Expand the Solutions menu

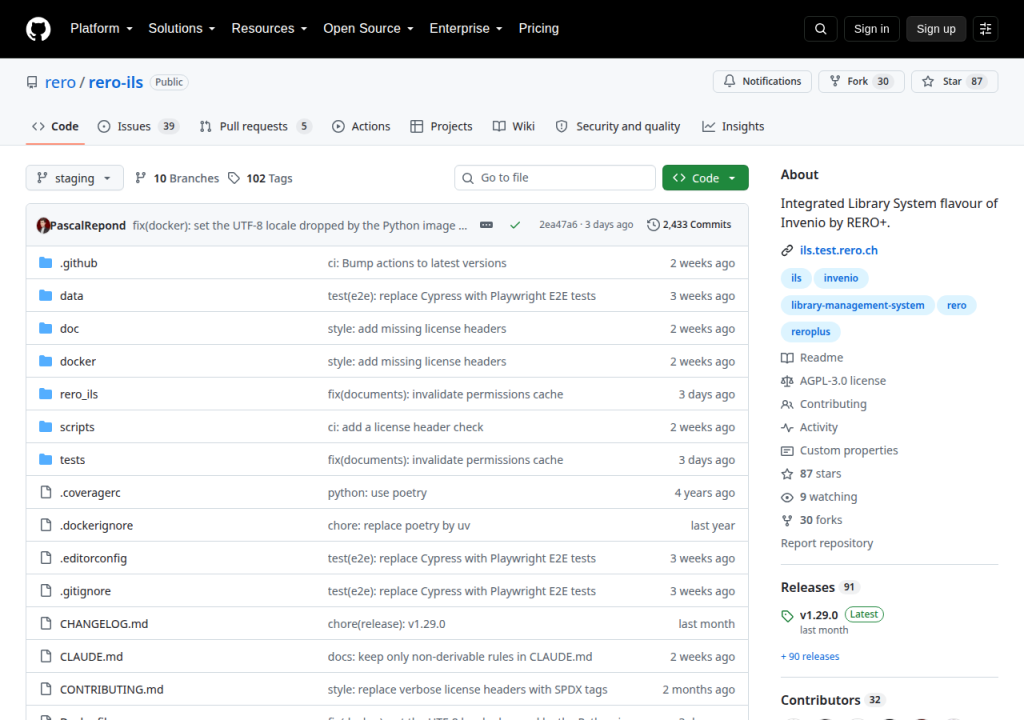coord(182,29)
